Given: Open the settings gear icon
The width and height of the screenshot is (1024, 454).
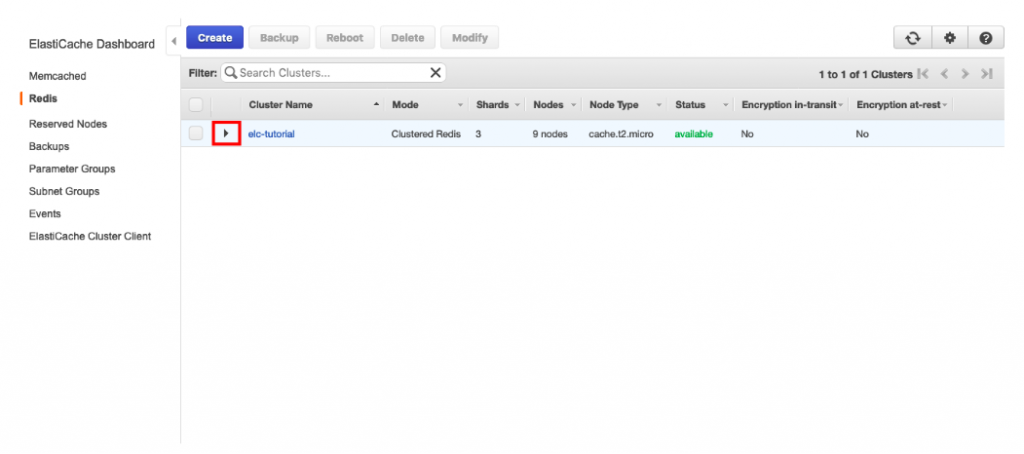Looking at the screenshot, I should 950,39.
